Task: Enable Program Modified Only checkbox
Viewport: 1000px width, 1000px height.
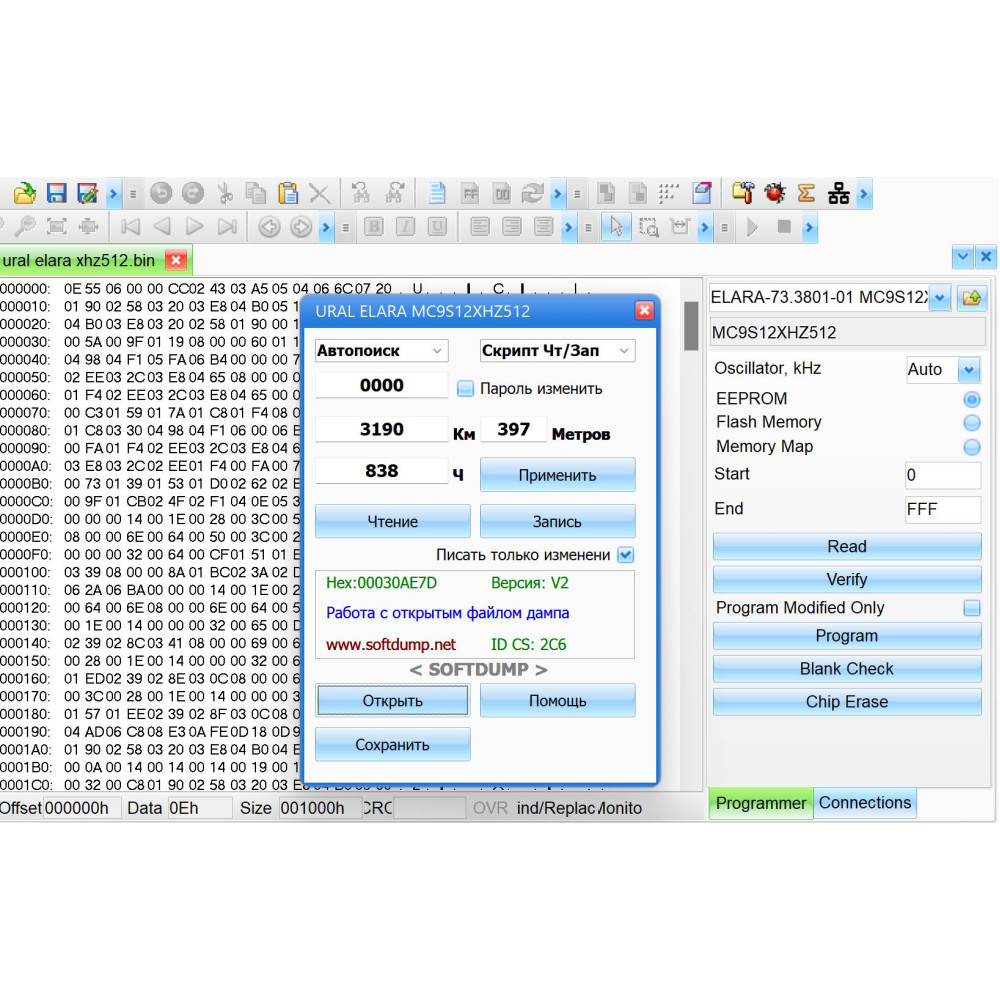Action: 972,608
